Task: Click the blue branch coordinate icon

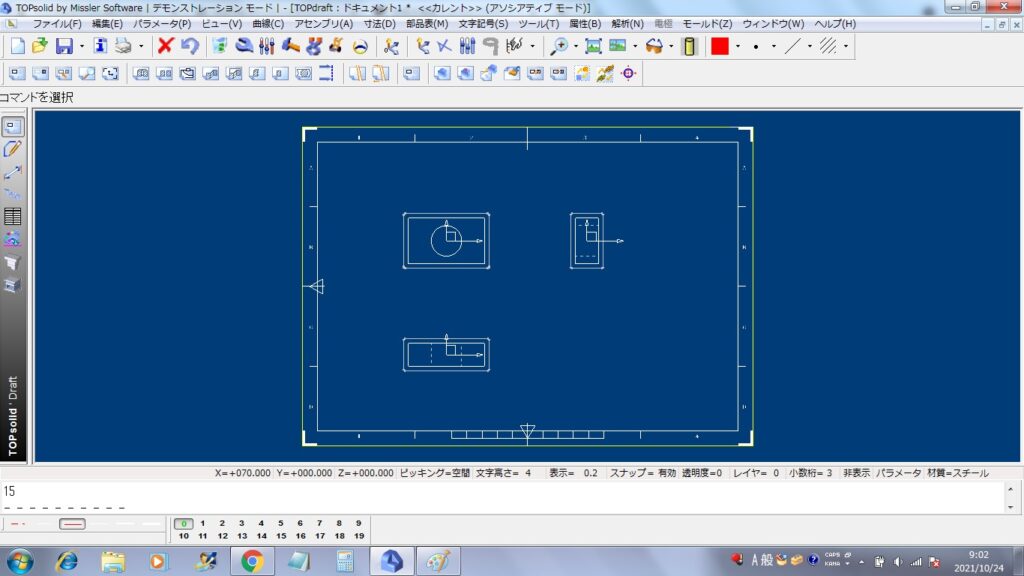Action: click(x=423, y=46)
